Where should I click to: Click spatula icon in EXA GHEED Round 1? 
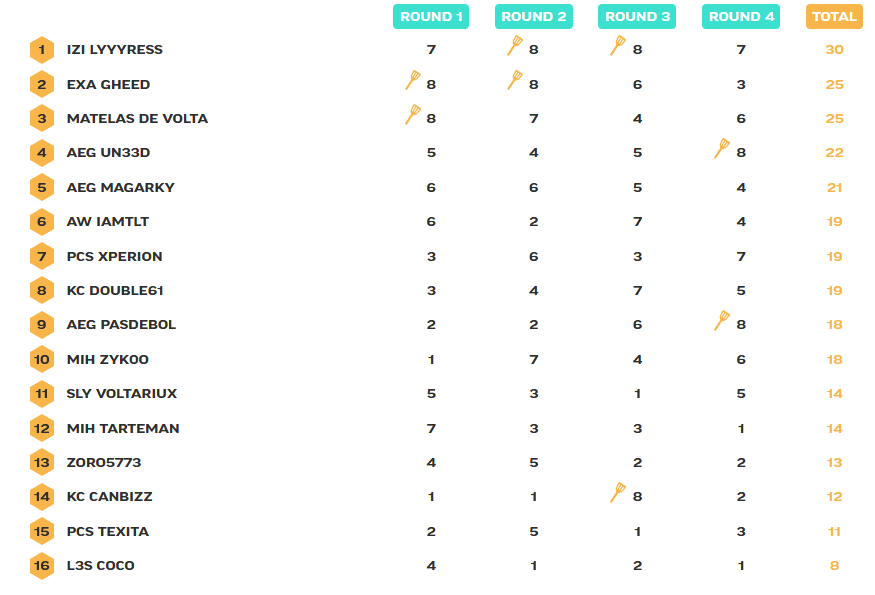coord(413,81)
